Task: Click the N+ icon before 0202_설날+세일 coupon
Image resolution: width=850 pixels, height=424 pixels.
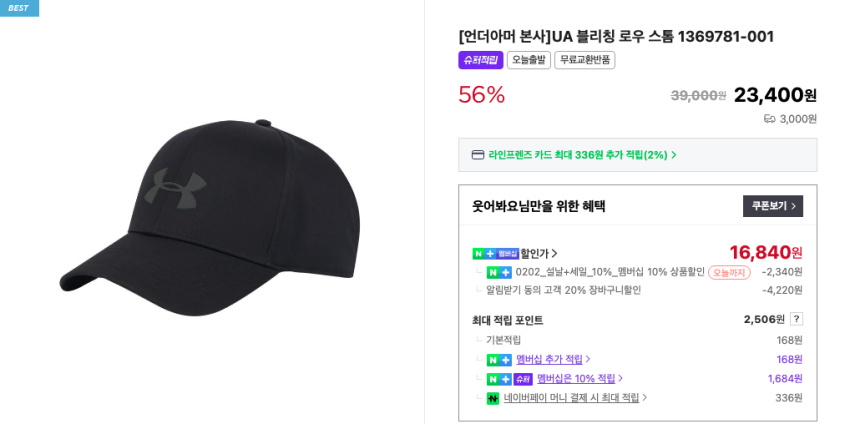Action: 499,272
